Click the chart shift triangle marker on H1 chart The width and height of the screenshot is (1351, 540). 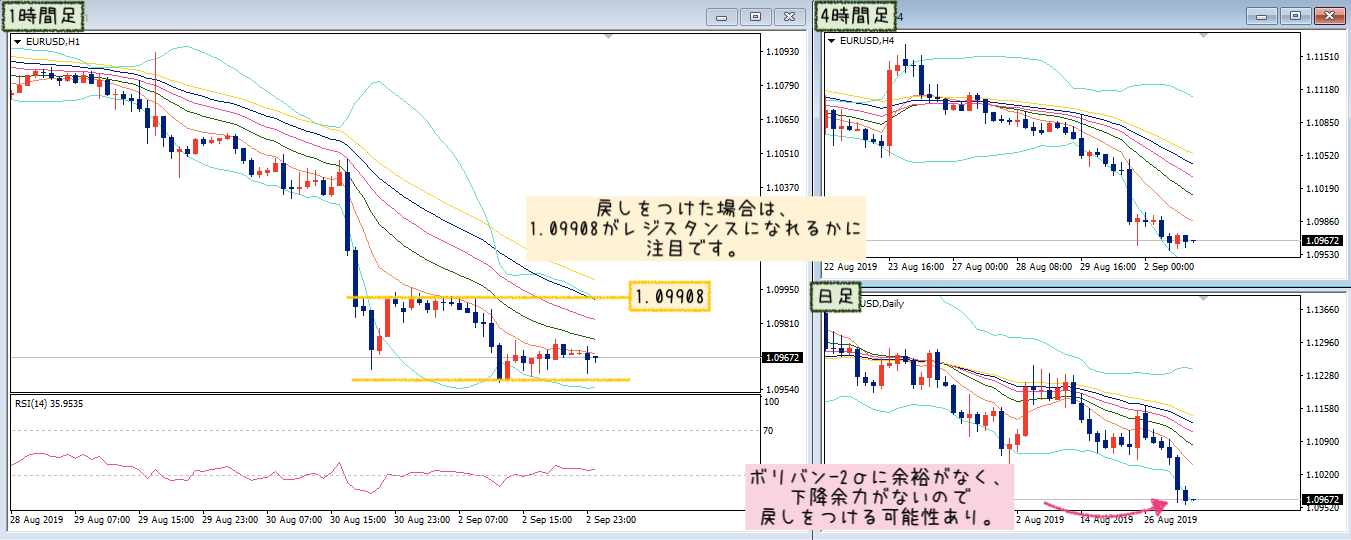point(606,37)
